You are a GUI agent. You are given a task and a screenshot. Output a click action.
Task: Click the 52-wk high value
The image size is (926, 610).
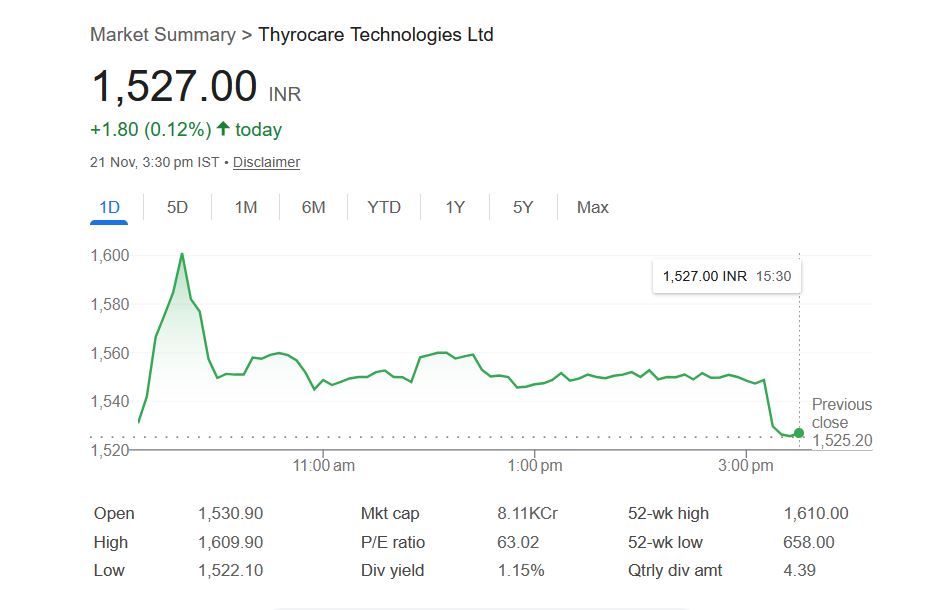pos(816,513)
